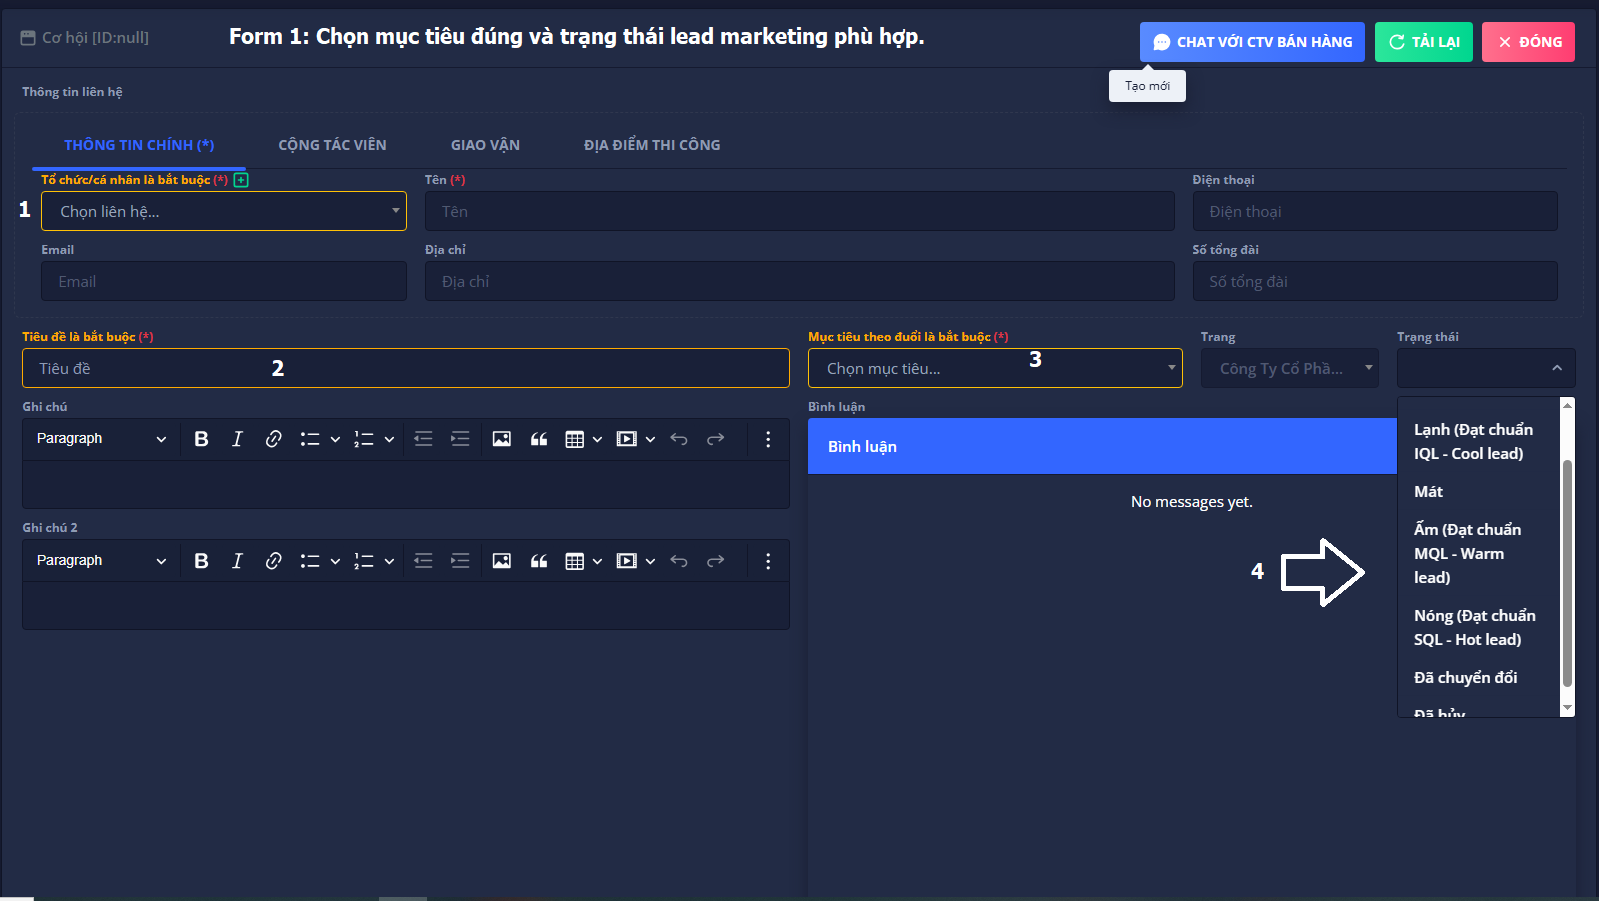Viewport: 1599px width, 901px height.
Task: Open the Chọn liên hệ dropdown
Action: pos(223,211)
